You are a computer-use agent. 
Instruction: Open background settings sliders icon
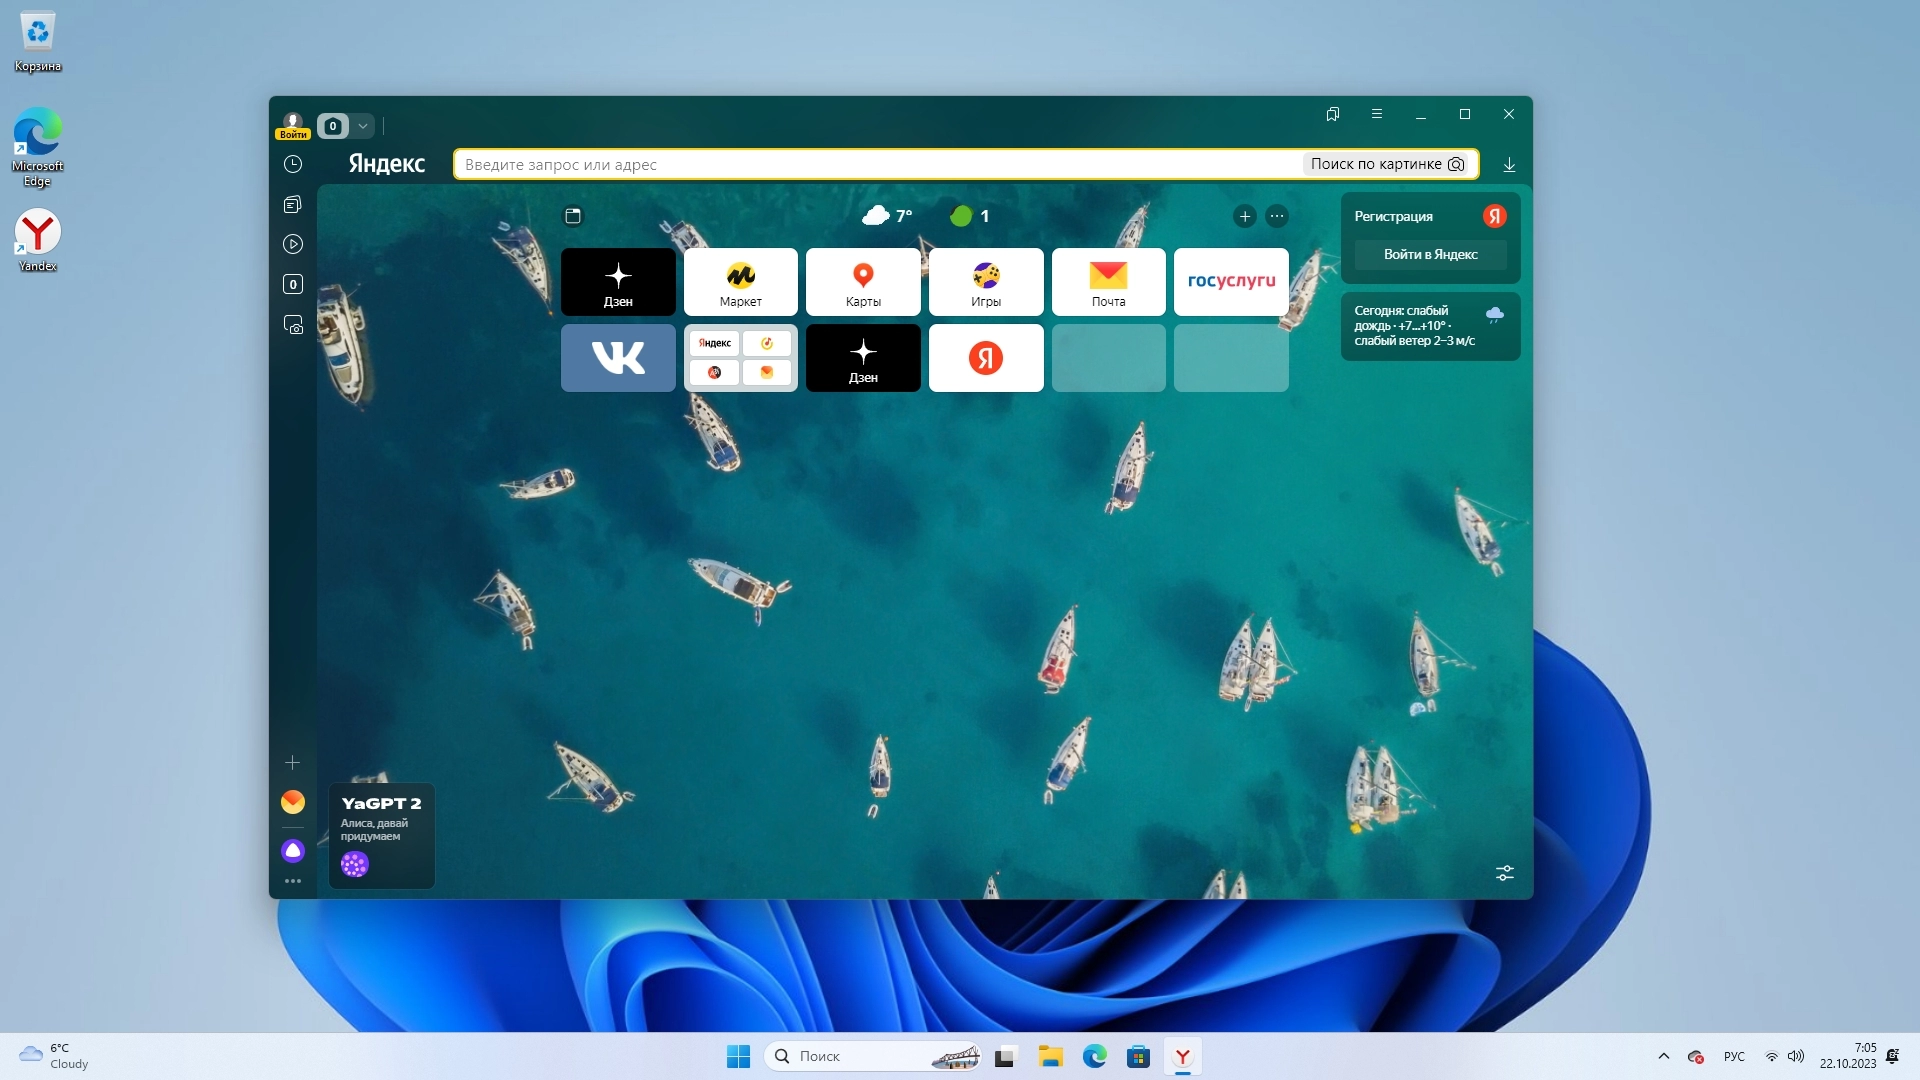click(x=1504, y=873)
